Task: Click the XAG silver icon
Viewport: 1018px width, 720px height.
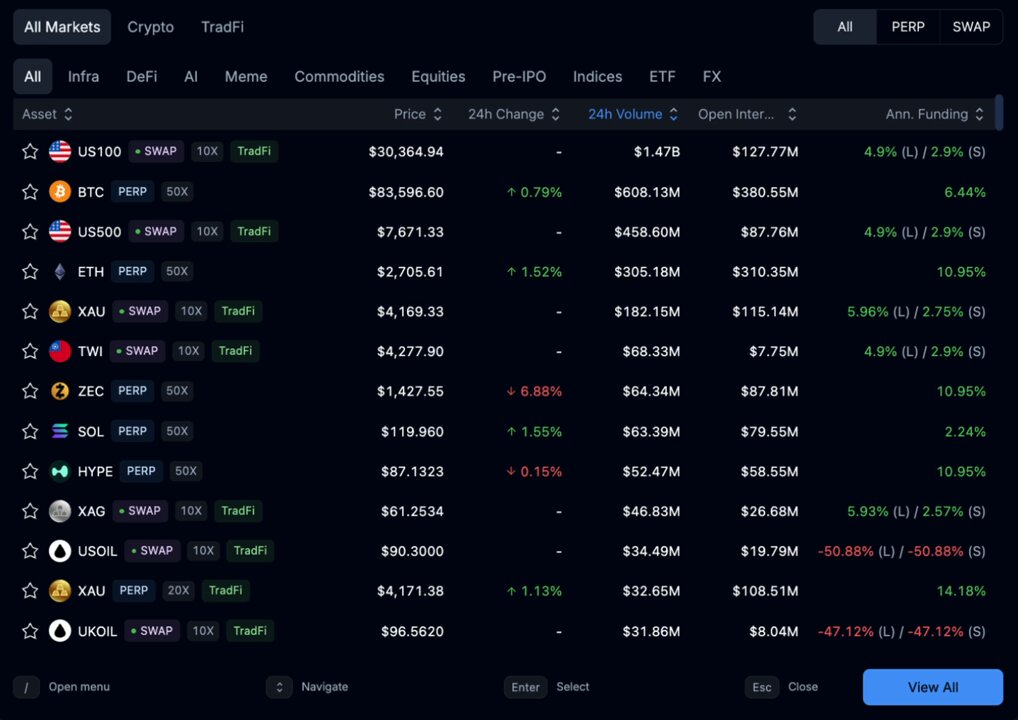Action: (x=60, y=511)
